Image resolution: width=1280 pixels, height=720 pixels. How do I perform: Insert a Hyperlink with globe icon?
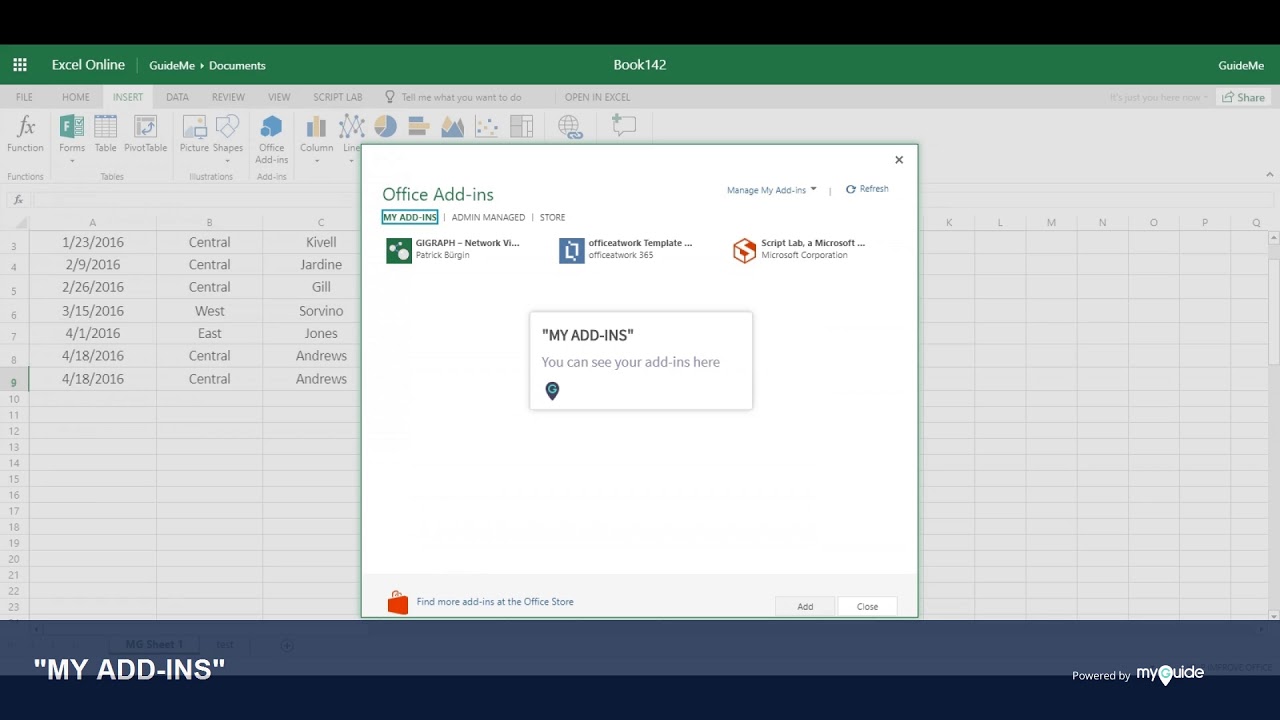[x=570, y=127]
